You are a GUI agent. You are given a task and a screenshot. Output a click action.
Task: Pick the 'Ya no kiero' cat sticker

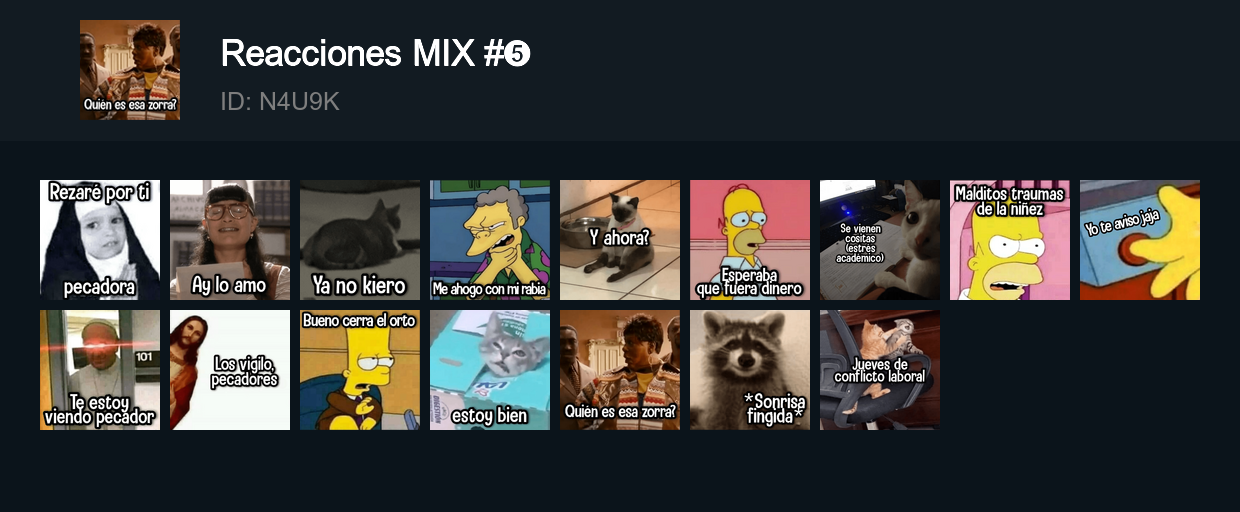point(360,240)
